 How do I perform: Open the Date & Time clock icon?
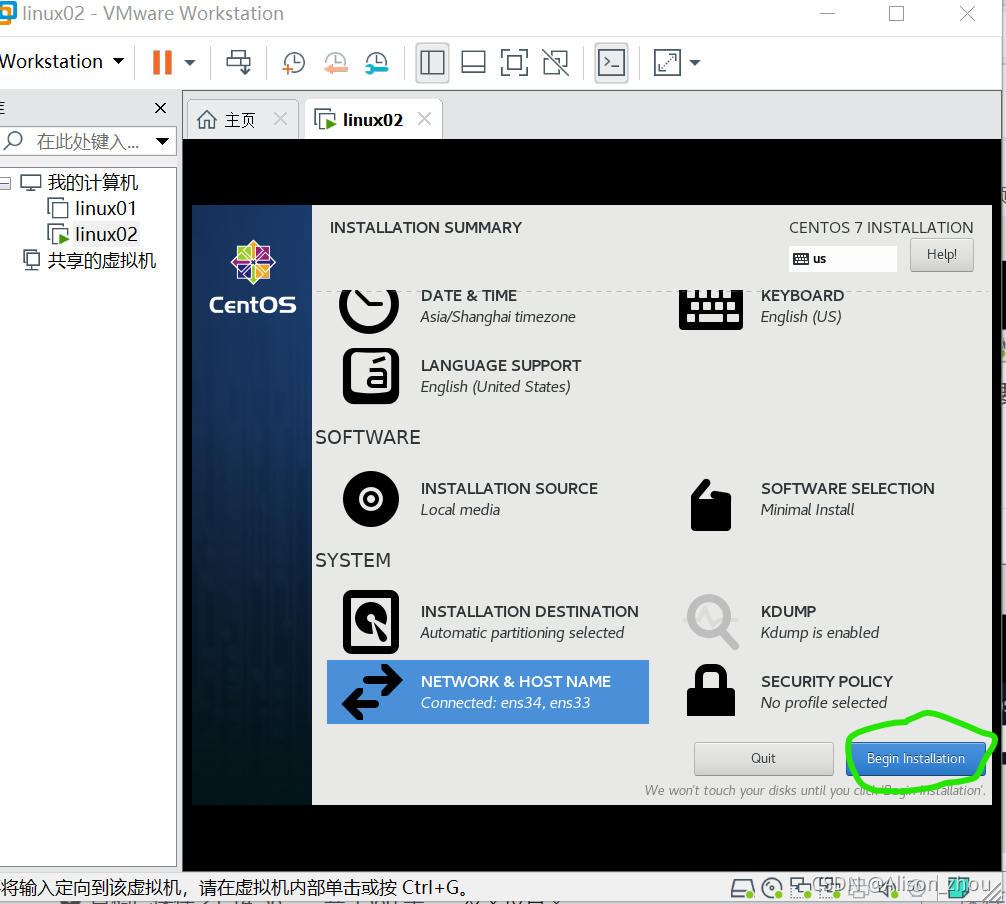click(x=369, y=310)
